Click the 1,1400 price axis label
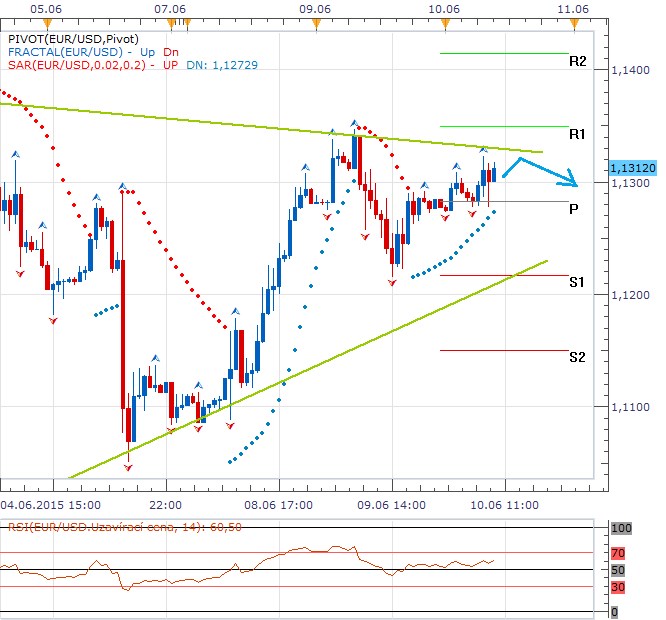Viewport: 666px width, 620px height. (626, 71)
